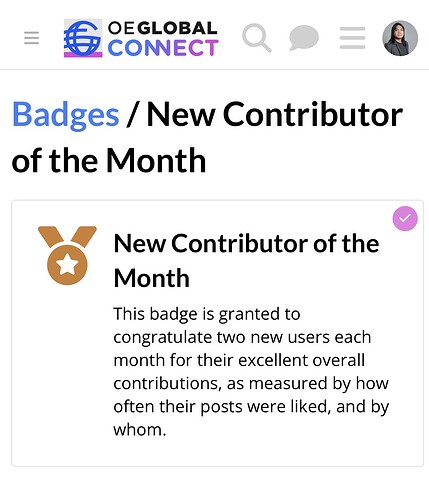Click the word 'whom.' ending the description
Screen dimensions: 429x500
(x=140, y=430)
